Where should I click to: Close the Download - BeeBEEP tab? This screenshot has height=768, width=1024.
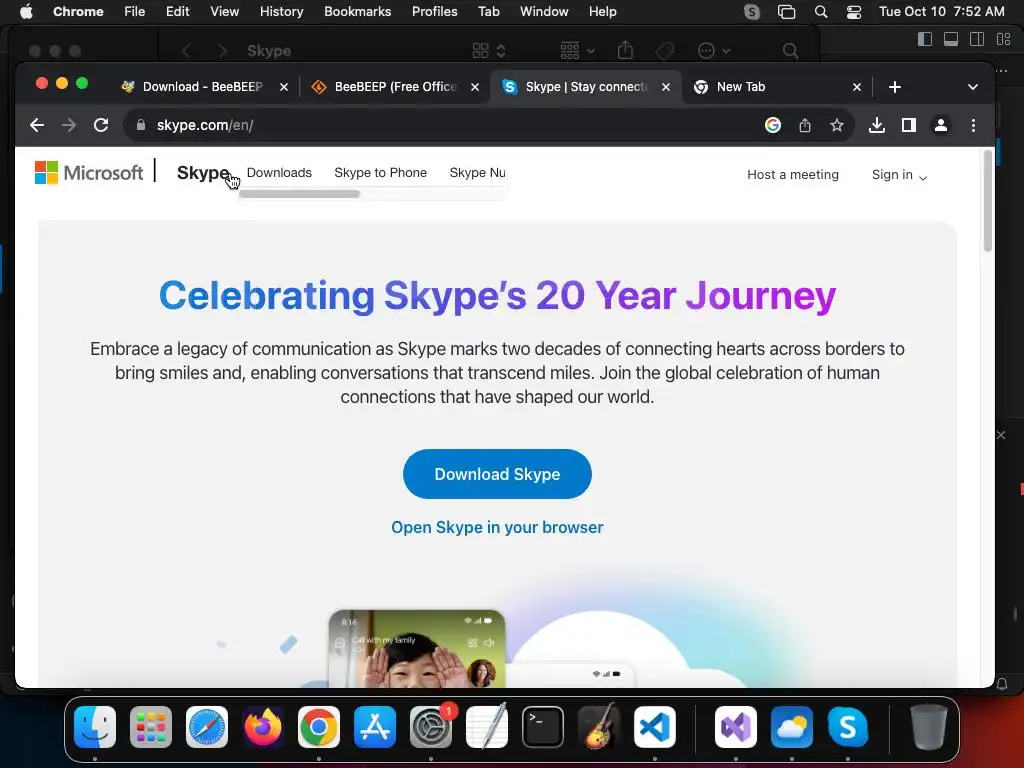(x=283, y=87)
